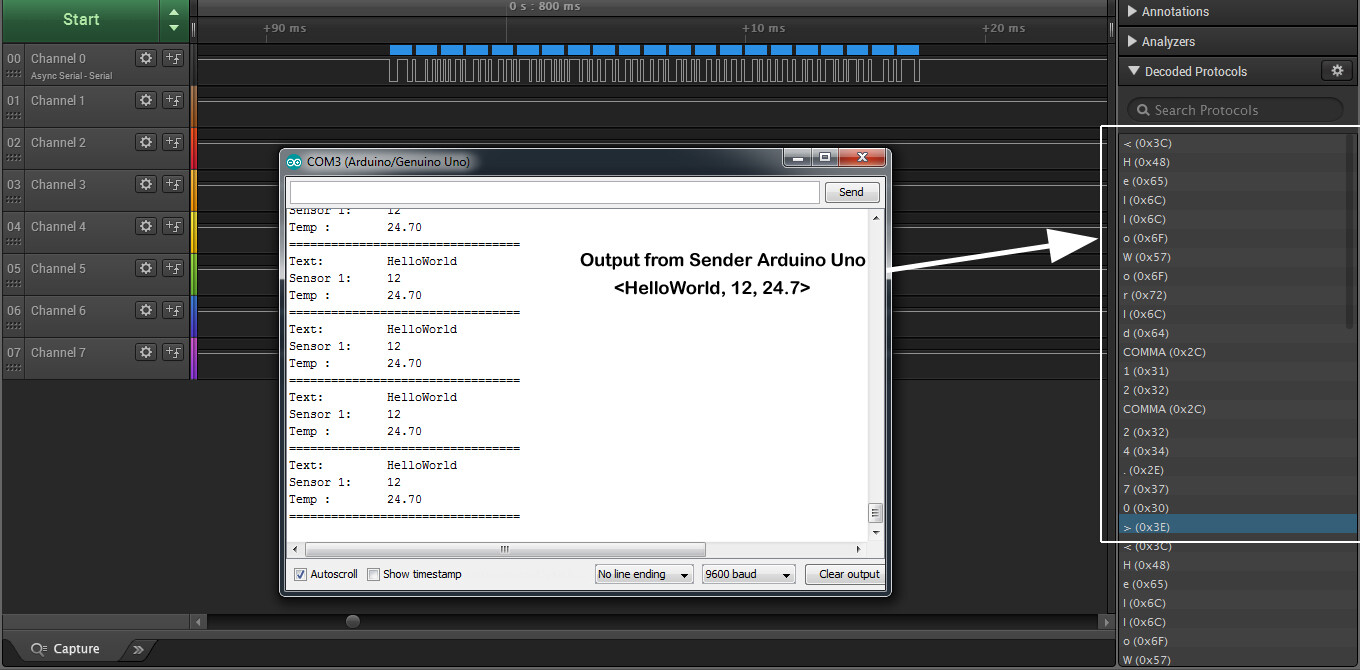This screenshot has height=670, width=1360.
Task: Open Channel 6 settings gear
Action: pyautogui.click(x=146, y=310)
